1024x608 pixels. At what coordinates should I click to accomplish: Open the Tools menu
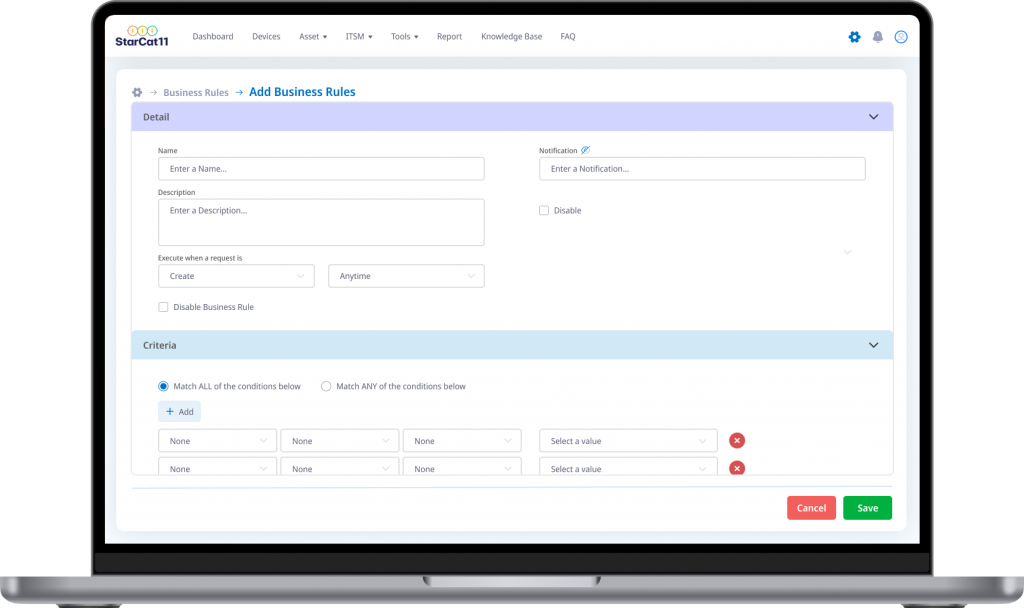[x=405, y=37]
